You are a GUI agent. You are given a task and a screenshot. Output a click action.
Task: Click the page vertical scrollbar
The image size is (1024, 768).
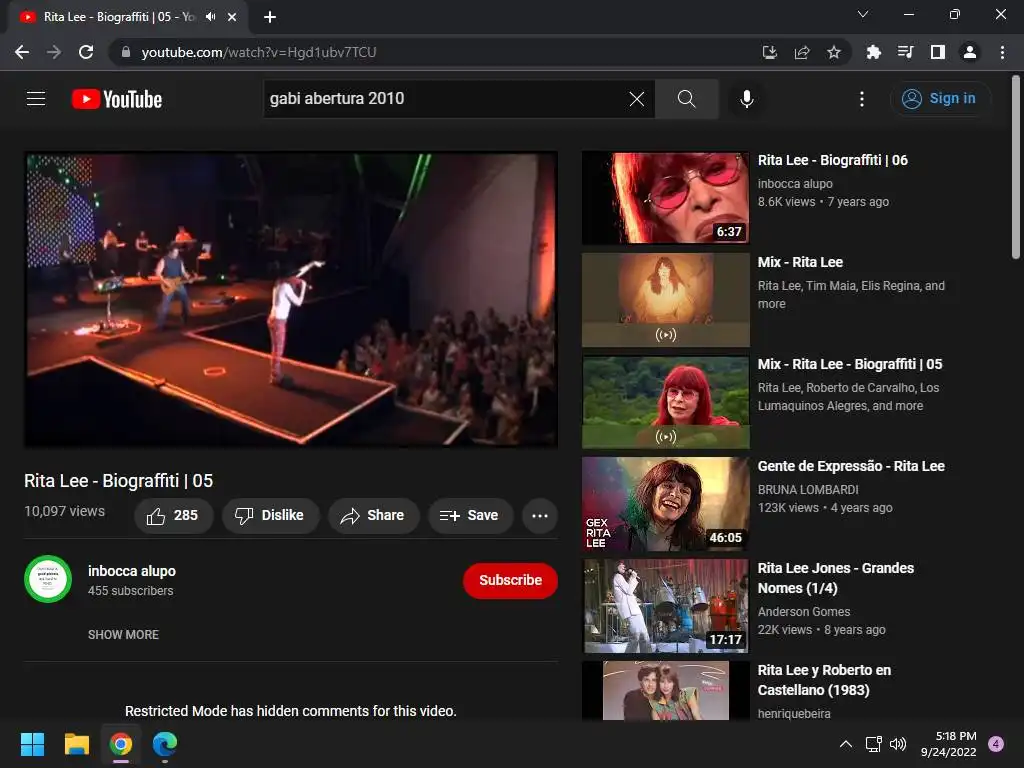[x=1016, y=168]
